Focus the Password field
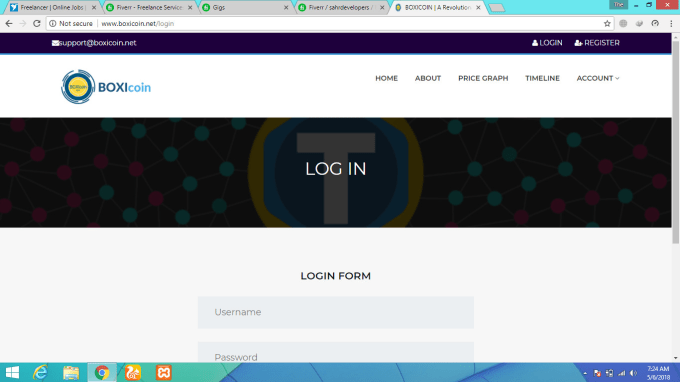The height and width of the screenshot is (382, 680). pyautogui.click(x=336, y=353)
